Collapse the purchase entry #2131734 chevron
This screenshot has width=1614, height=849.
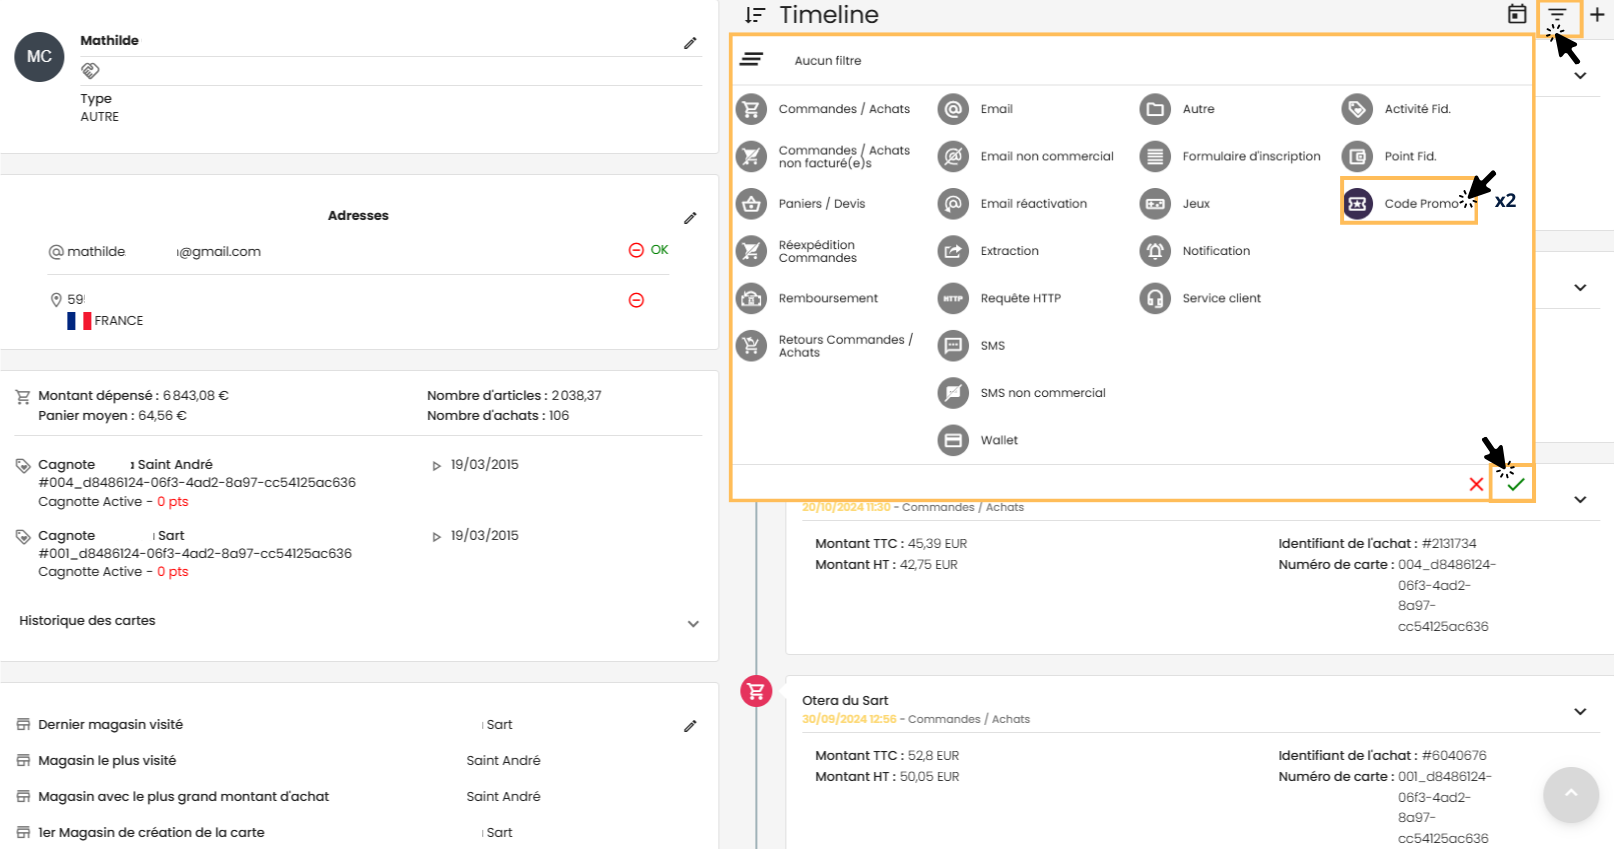point(1580,499)
